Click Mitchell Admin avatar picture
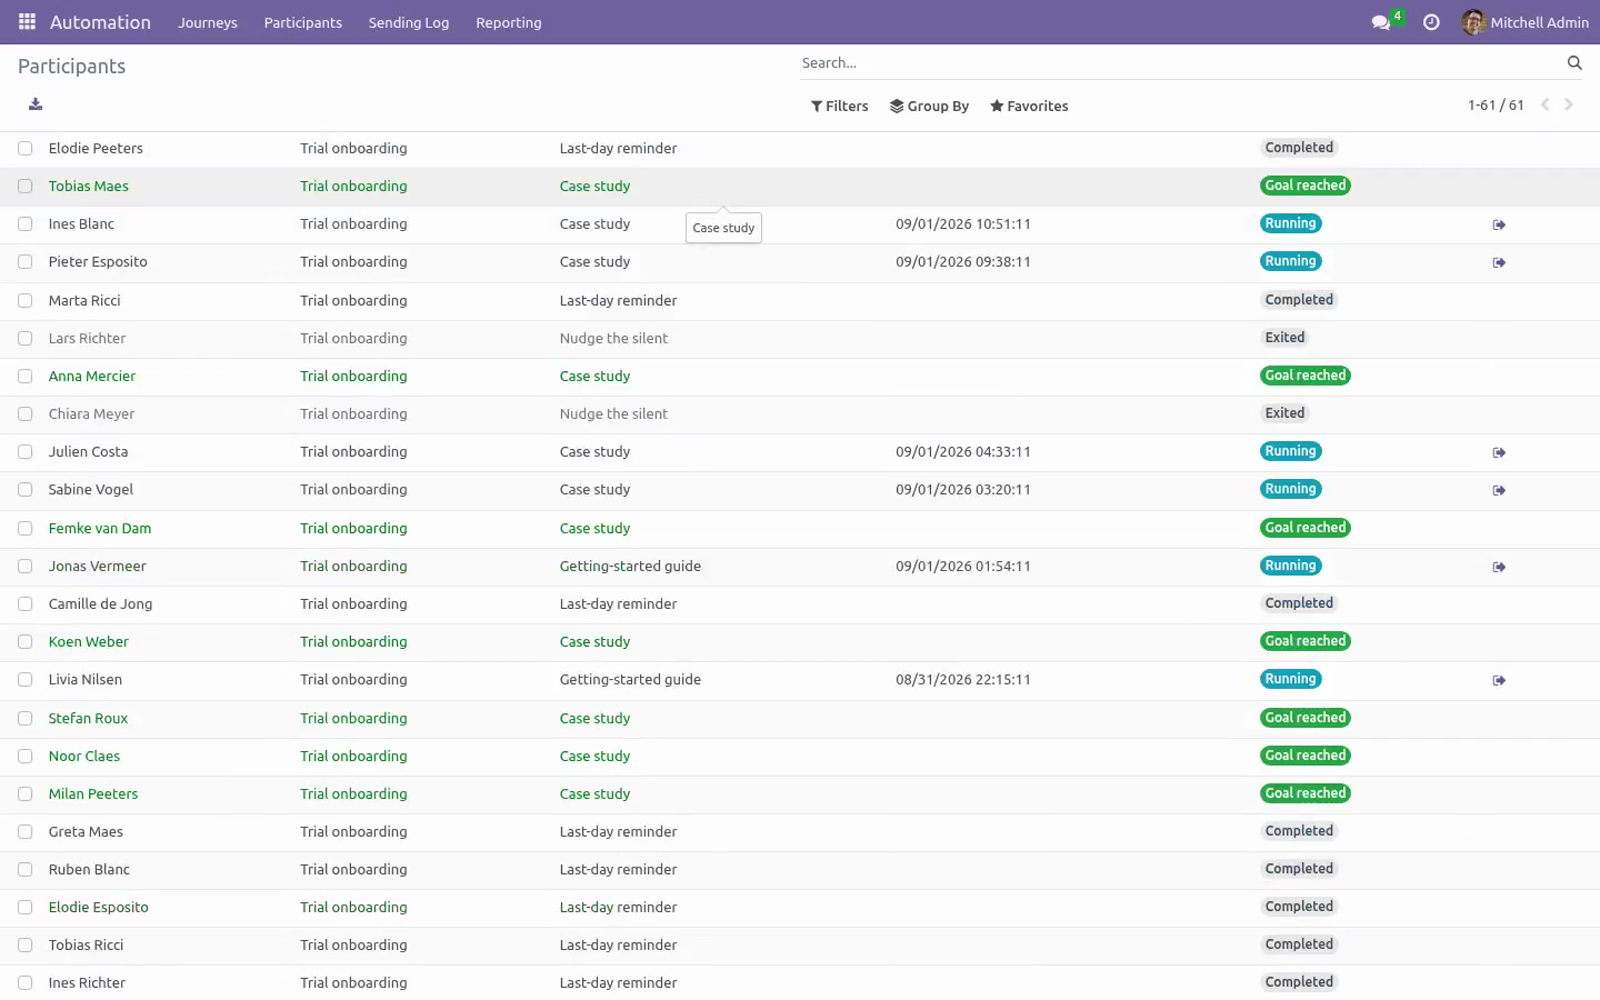This screenshot has width=1600, height=1000. tap(1473, 22)
